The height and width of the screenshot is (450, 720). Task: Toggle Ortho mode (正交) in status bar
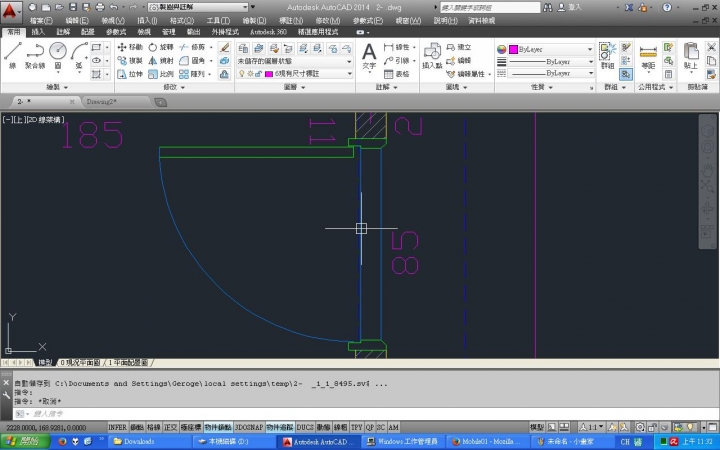170,427
